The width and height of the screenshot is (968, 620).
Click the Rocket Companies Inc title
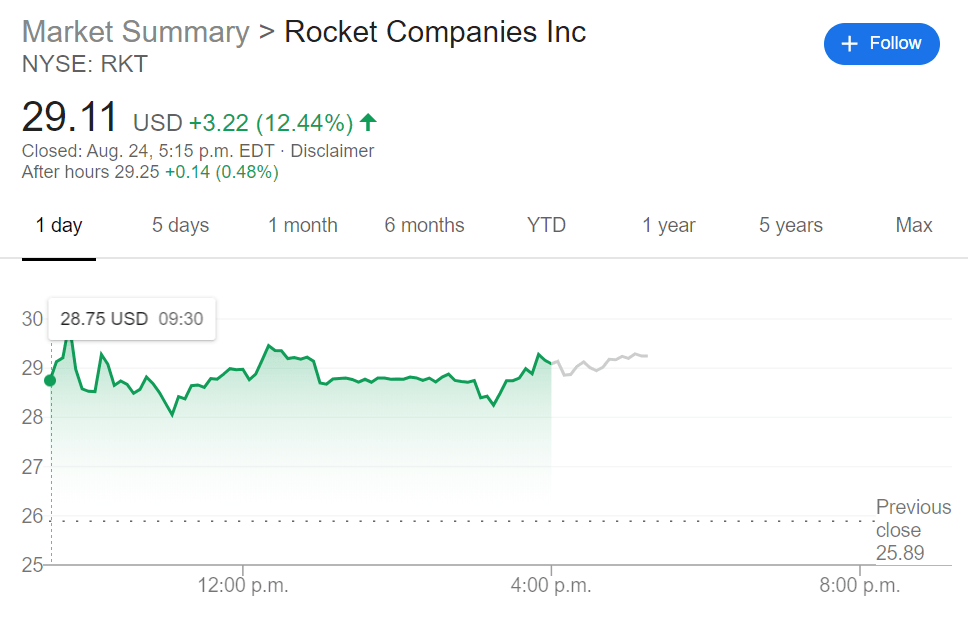[x=435, y=31]
